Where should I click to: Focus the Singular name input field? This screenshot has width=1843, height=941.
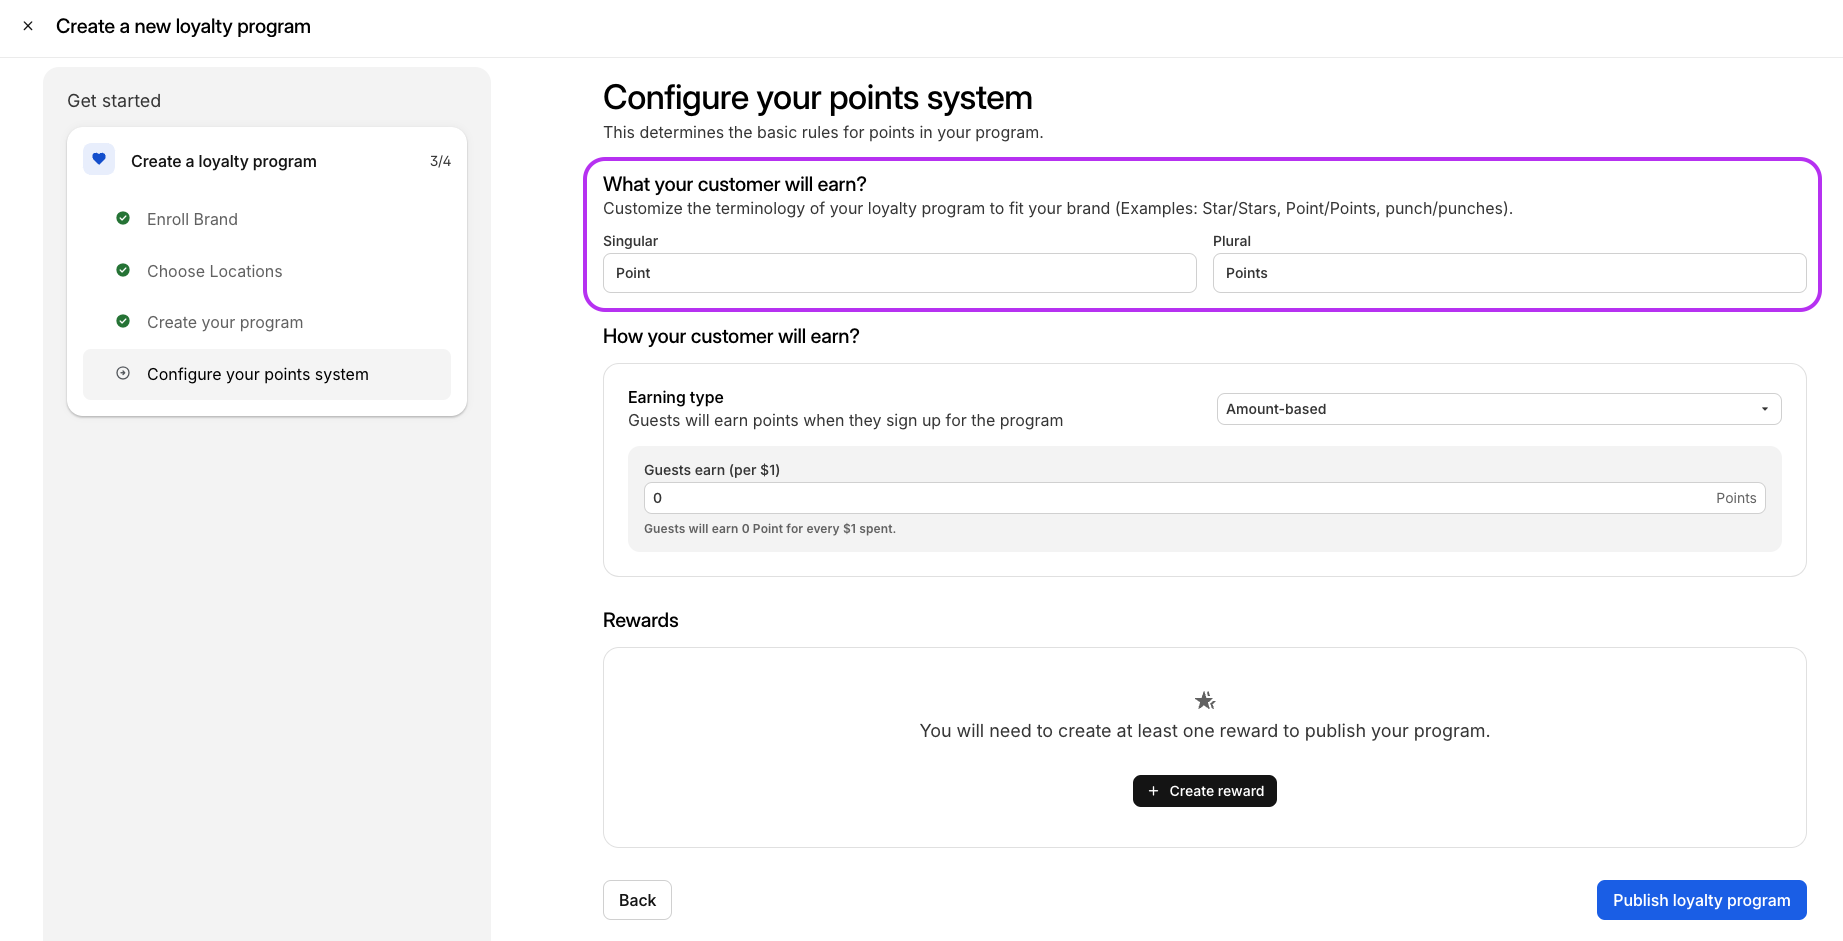pos(899,273)
